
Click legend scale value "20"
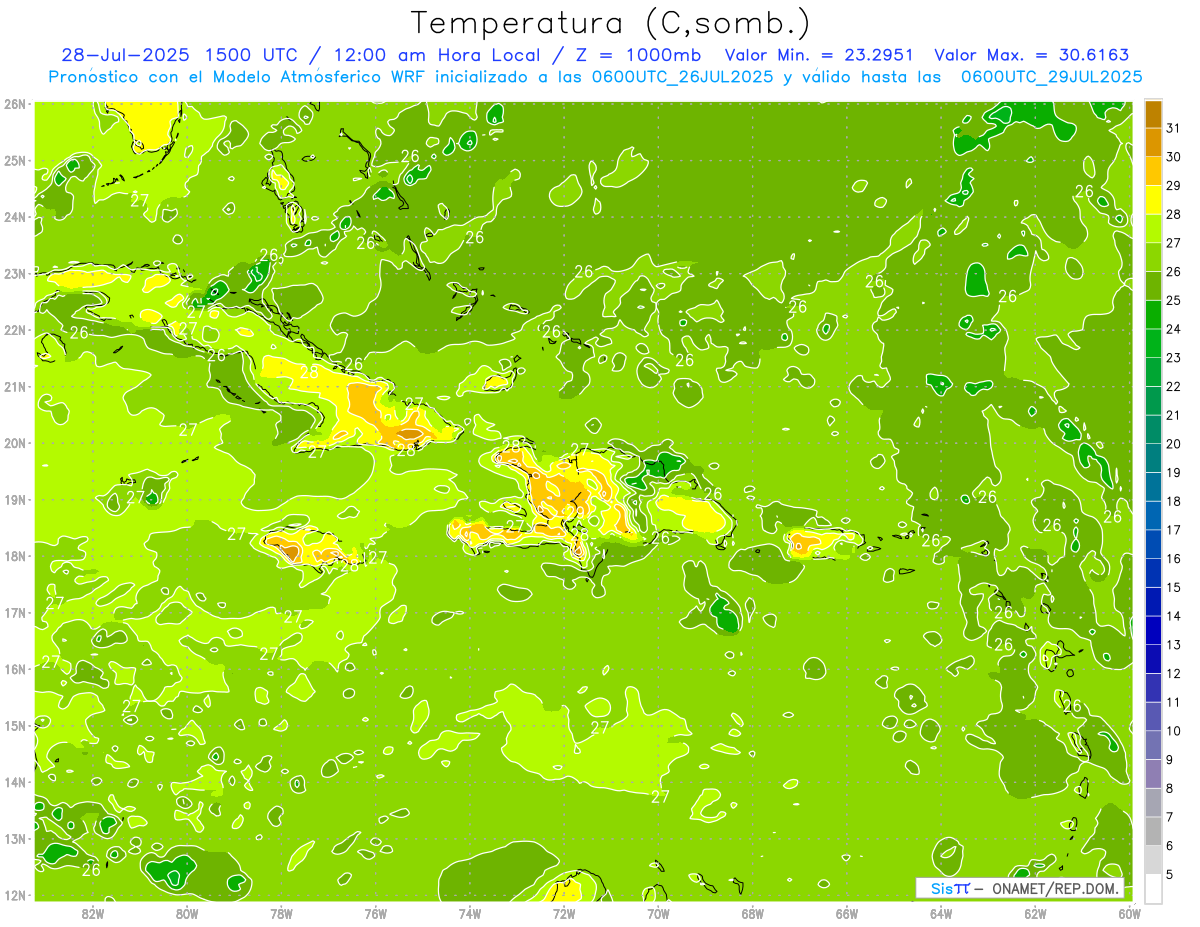1173,444
